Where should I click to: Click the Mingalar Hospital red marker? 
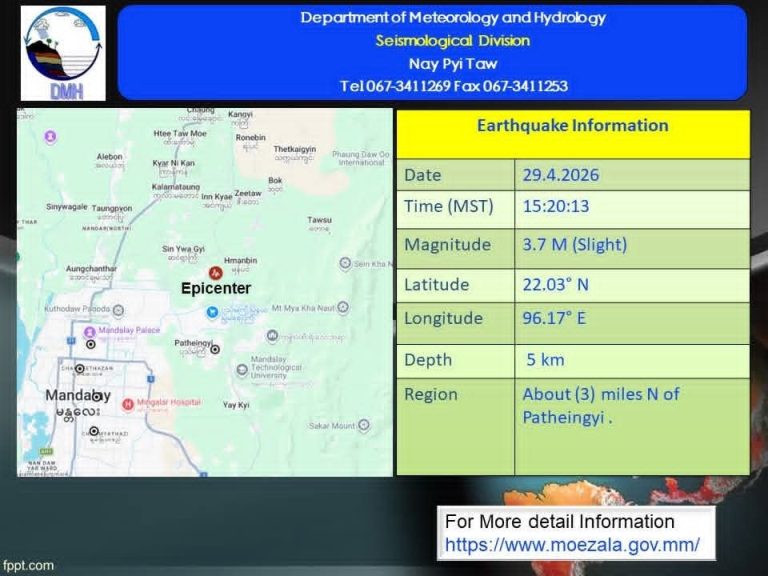point(127,403)
